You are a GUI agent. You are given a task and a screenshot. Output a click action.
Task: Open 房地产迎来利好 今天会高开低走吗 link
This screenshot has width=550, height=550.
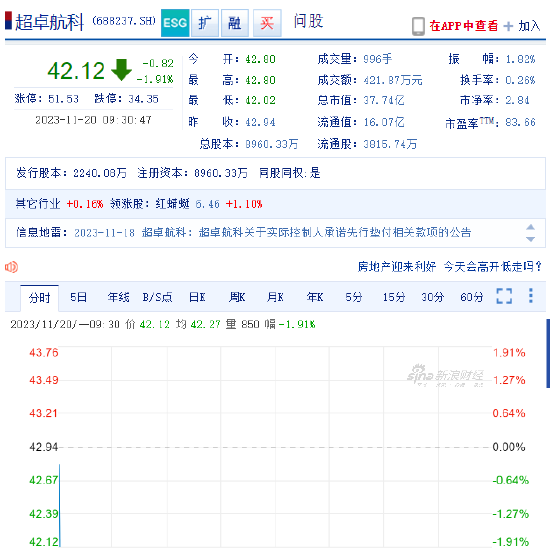point(449,267)
